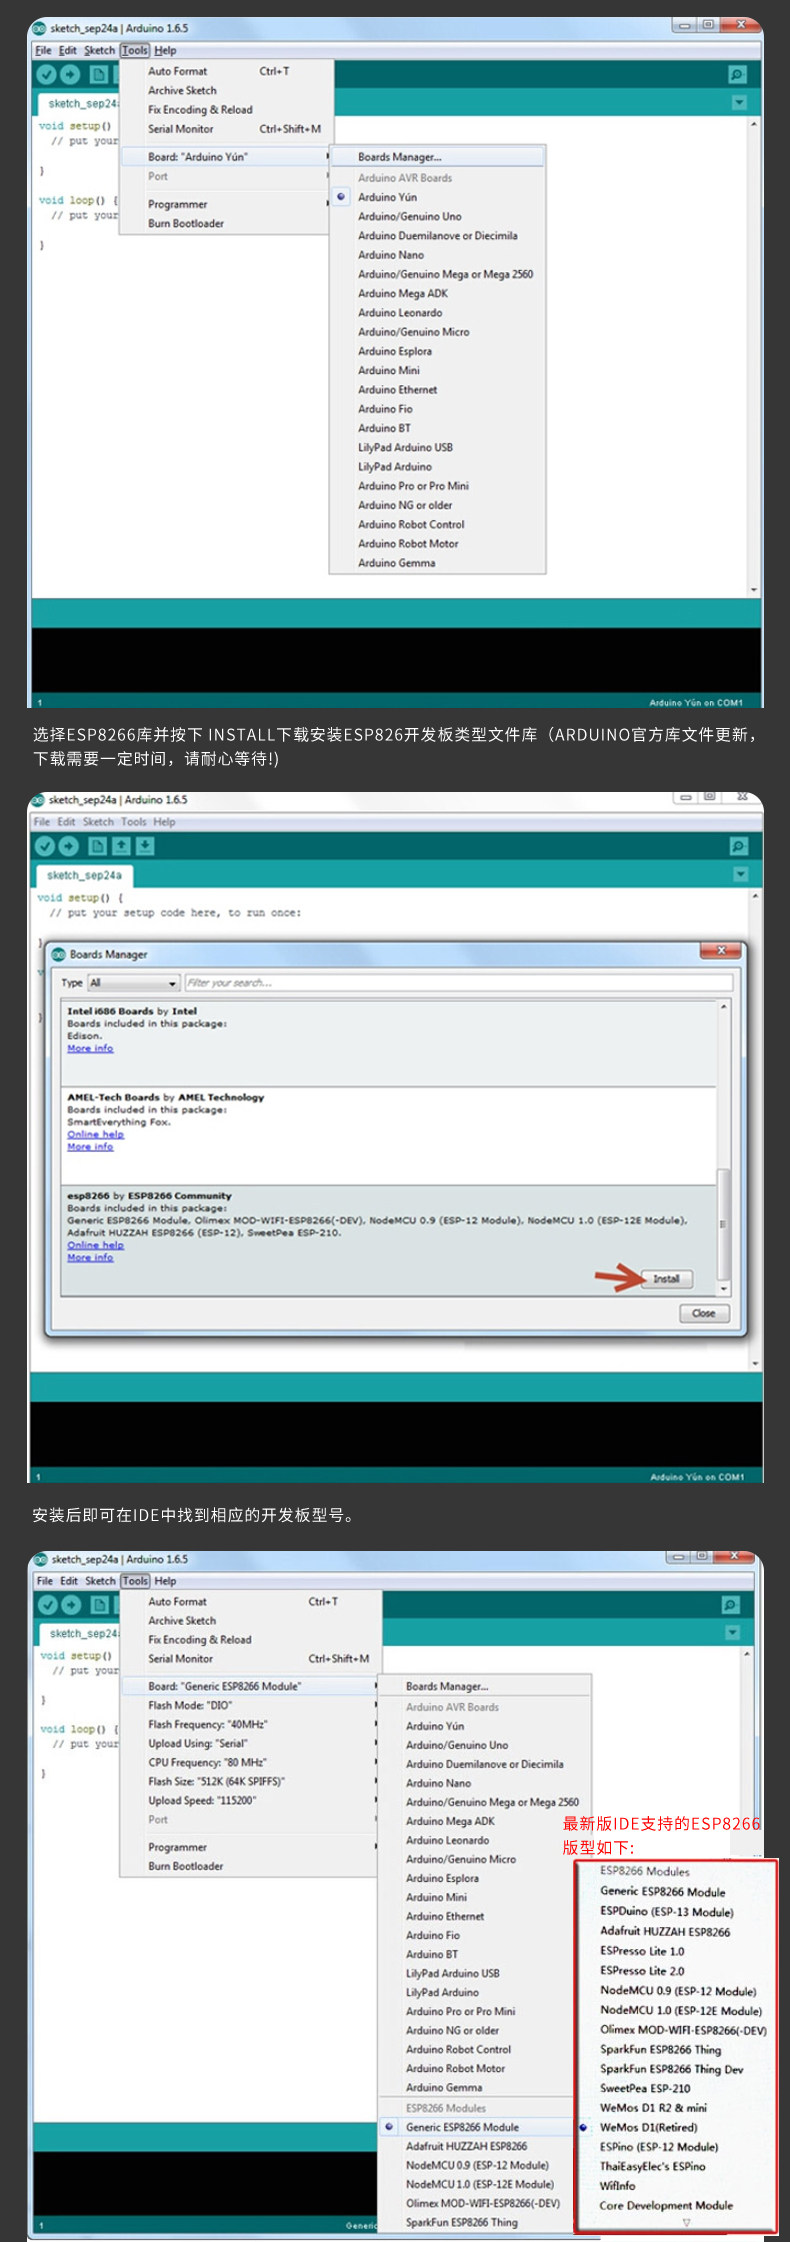Image resolution: width=790 pixels, height=2242 pixels.
Task: Expand Flash Size: "512K (64K SPIFFS)" submenu
Action: click(249, 1781)
